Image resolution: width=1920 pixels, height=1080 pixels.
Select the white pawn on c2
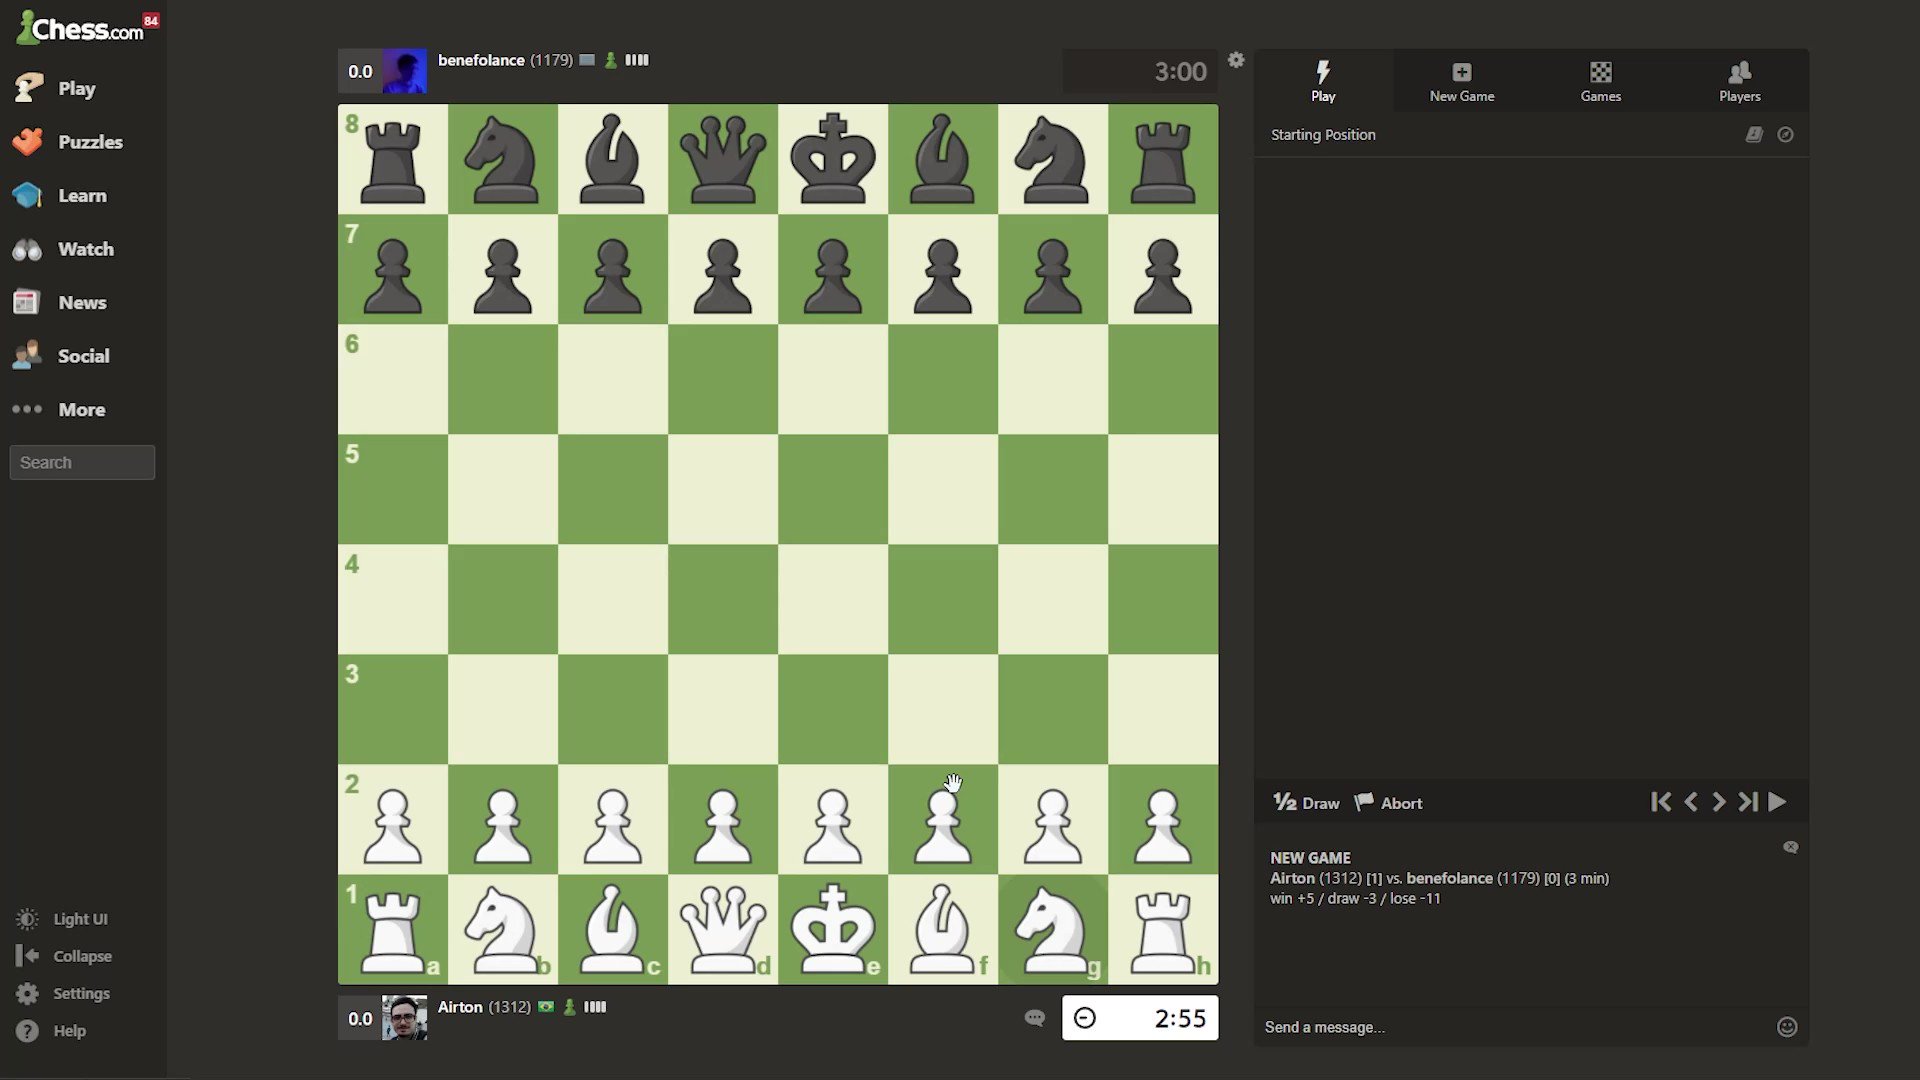(x=613, y=820)
